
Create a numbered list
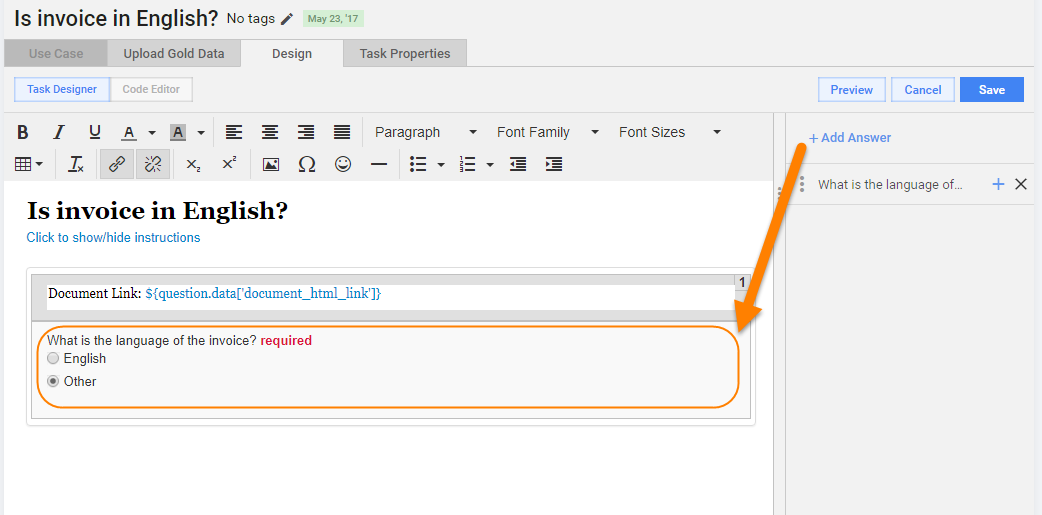(467, 164)
